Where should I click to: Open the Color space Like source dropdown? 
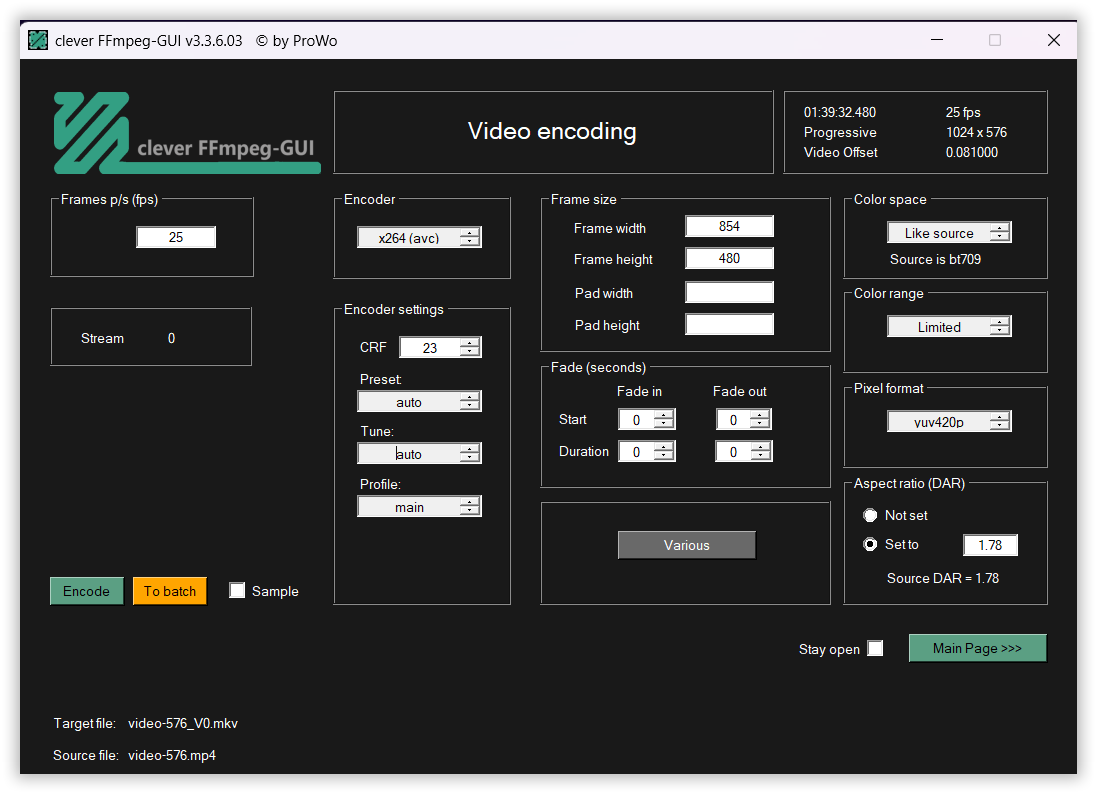tap(949, 233)
